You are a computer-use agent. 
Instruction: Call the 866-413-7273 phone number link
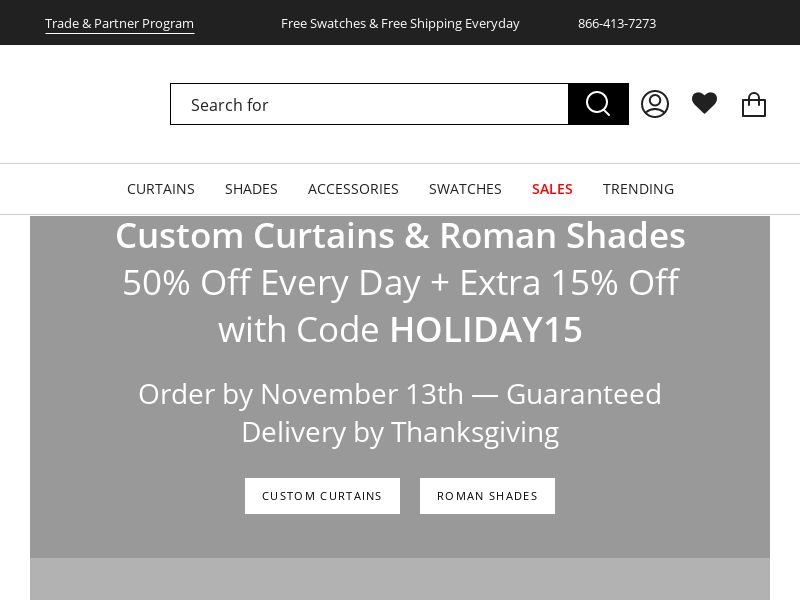pyautogui.click(x=617, y=23)
